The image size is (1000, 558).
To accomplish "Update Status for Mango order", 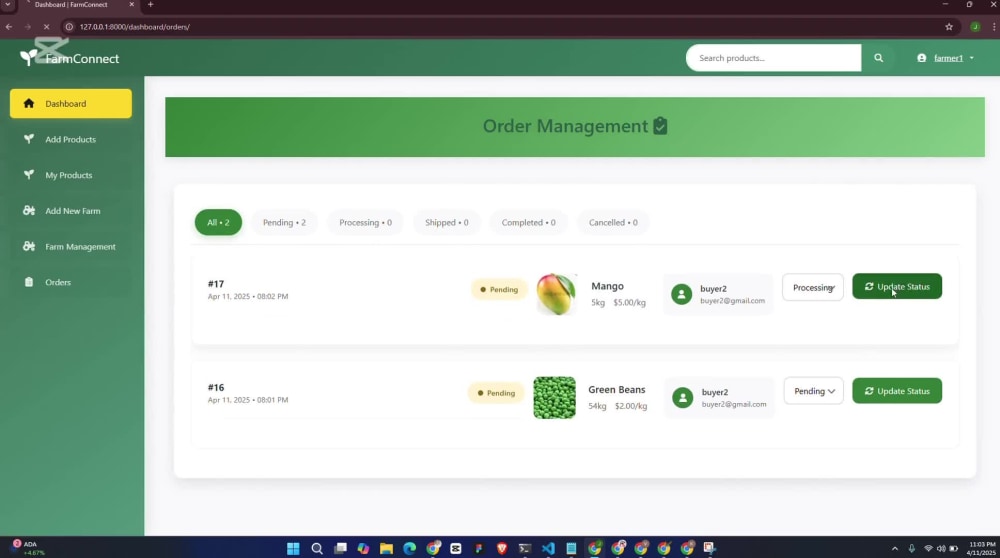I will tap(897, 286).
